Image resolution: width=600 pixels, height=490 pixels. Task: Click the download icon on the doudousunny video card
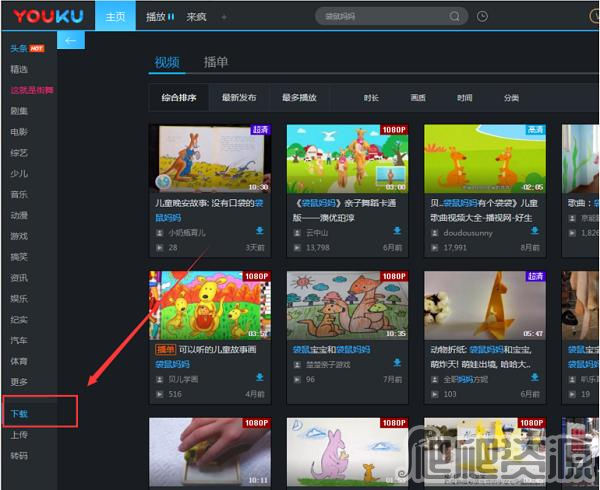[535, 230]
